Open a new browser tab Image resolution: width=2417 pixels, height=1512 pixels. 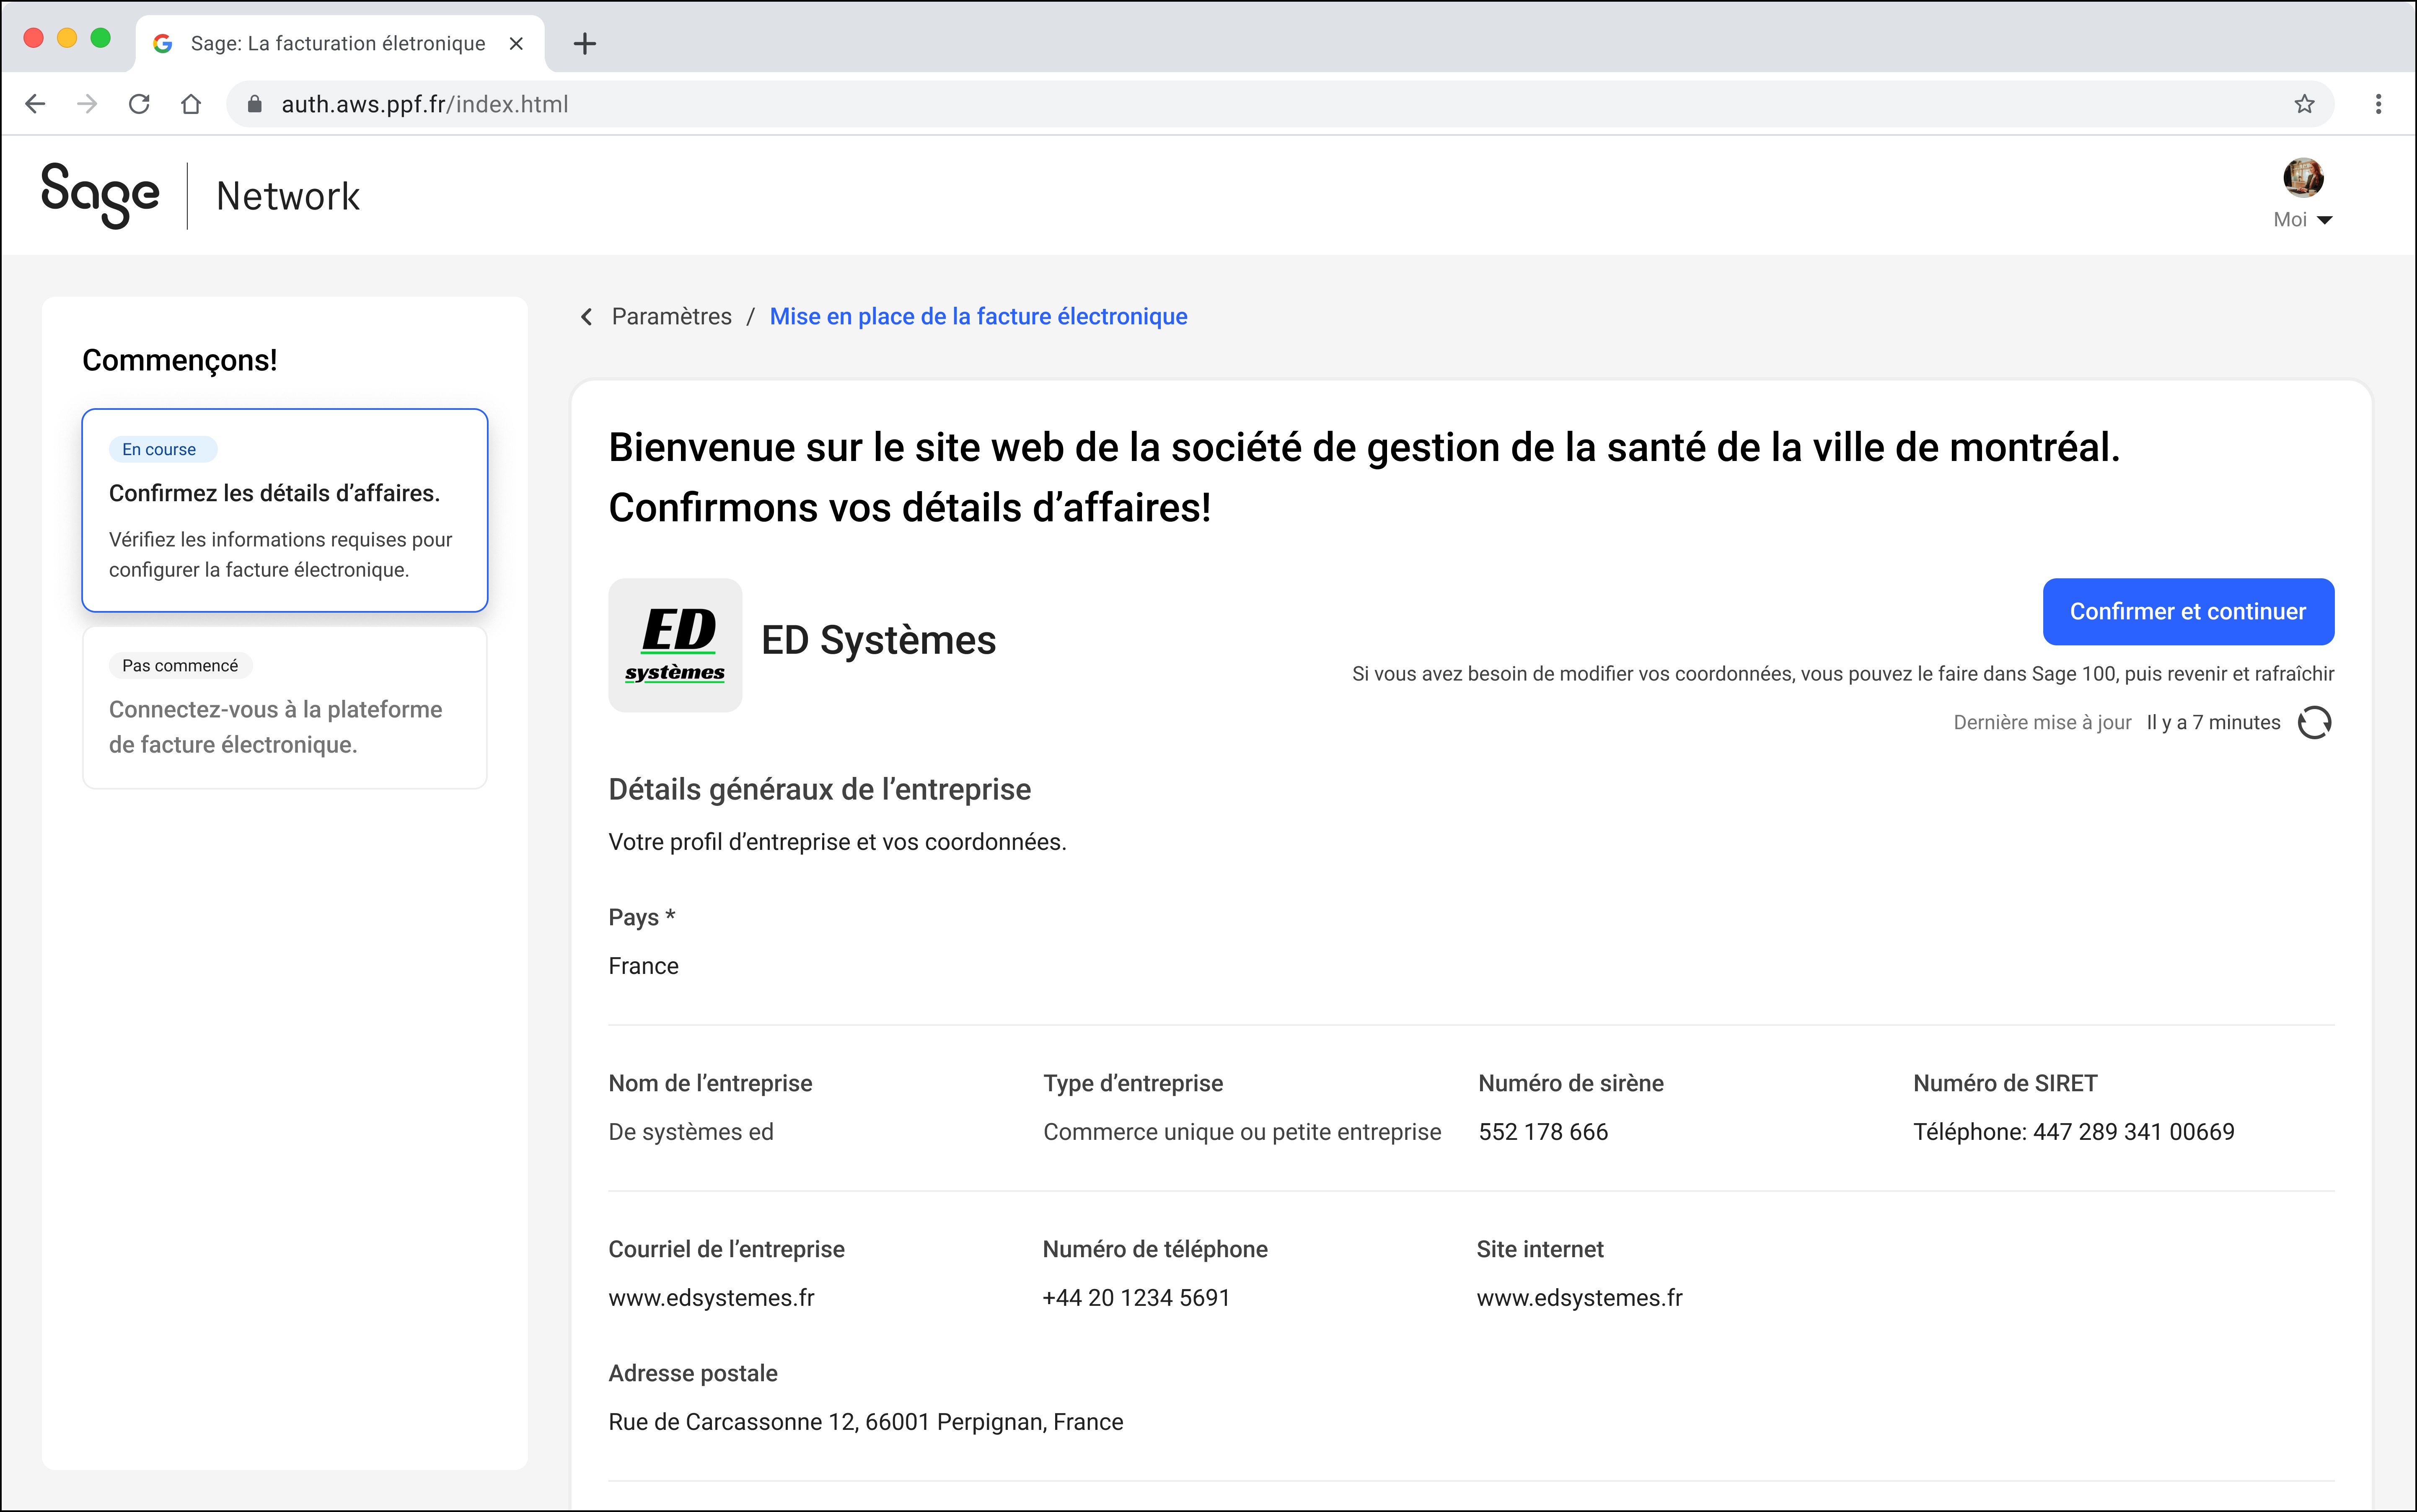pos(585,44)
